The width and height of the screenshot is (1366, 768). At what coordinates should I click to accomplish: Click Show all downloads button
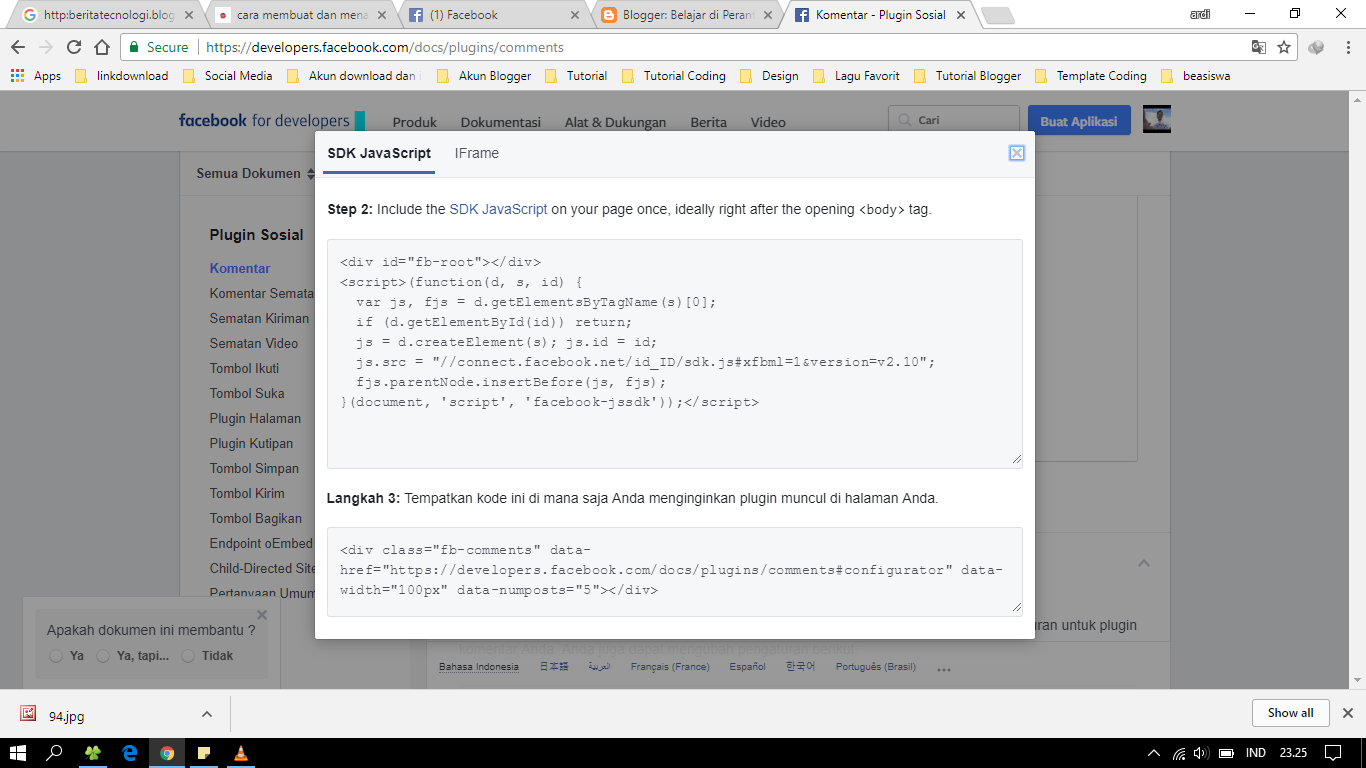[1290, 713]
